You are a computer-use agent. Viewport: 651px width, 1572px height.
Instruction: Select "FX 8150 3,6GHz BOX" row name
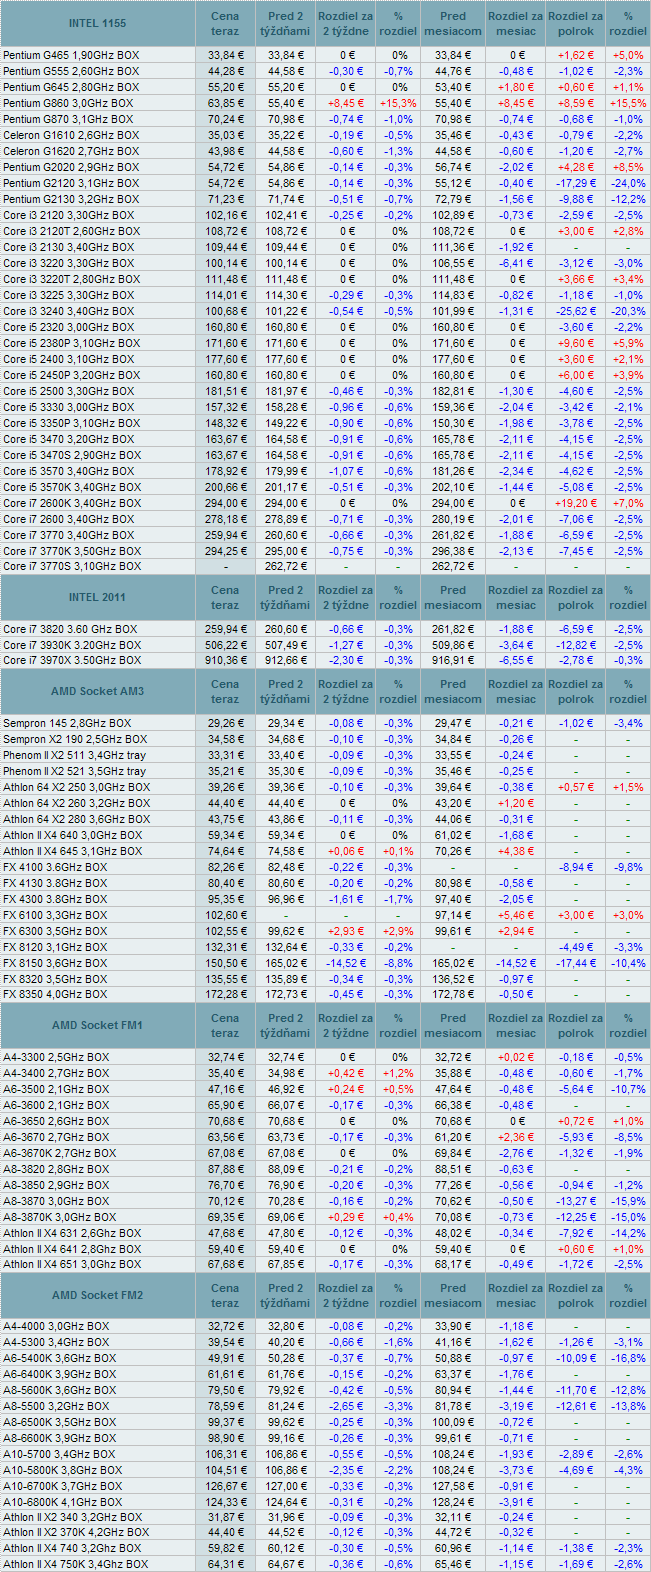55,963
